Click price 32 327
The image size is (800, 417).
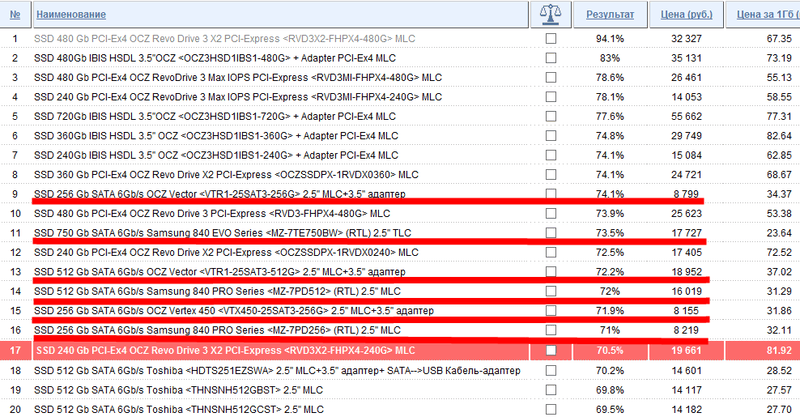686,39
